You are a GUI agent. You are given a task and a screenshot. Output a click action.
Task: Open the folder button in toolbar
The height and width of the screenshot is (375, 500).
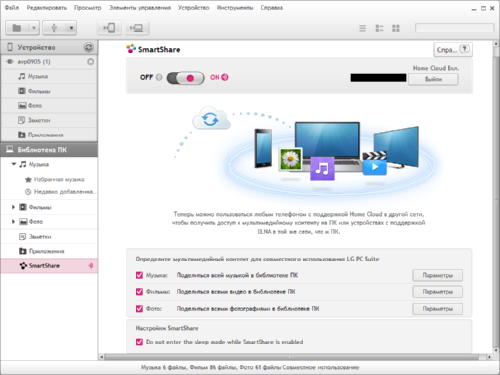(x=17, y=28)
